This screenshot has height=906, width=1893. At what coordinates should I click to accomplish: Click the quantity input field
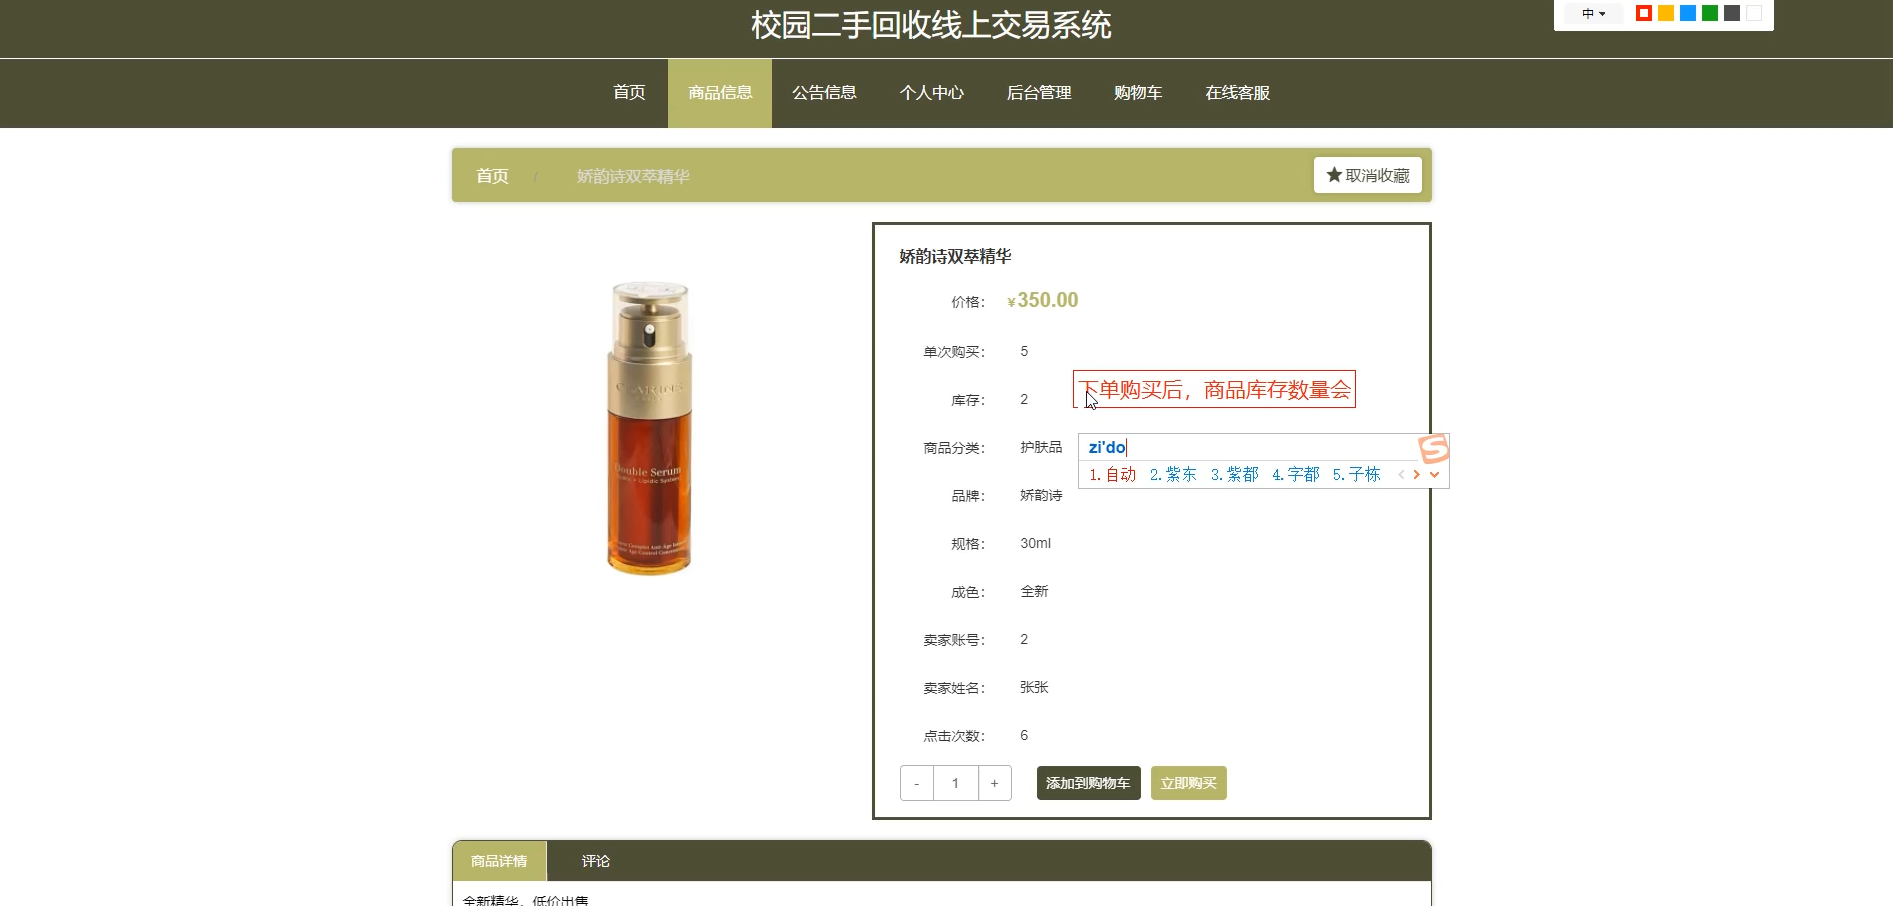pyautogui.click(x=955, y=783)
